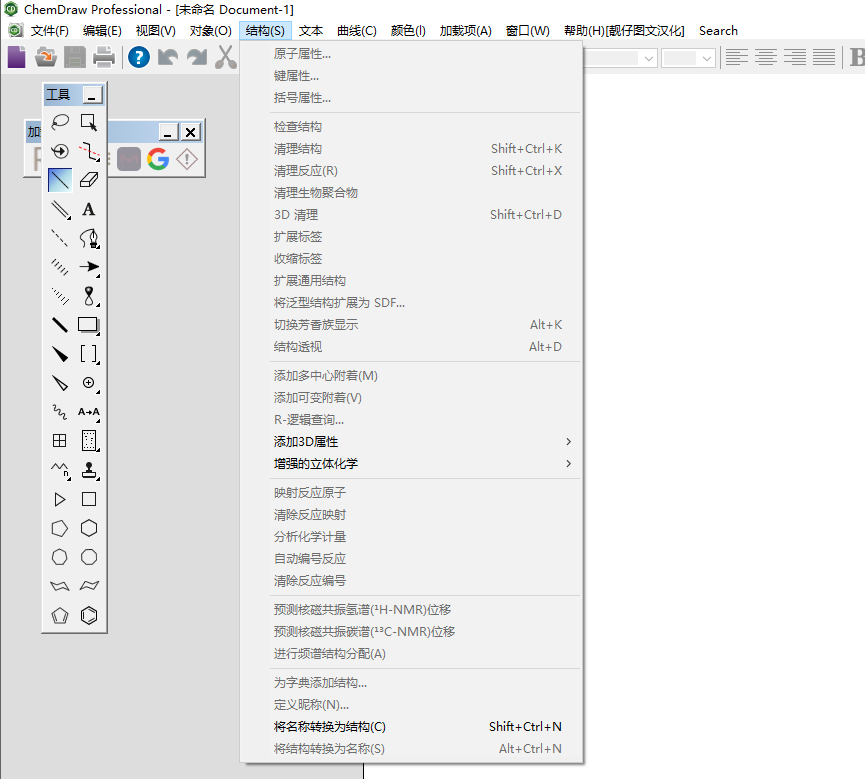Click the Open file toolbar icon
865x779 pixels.
pos(46,57)
